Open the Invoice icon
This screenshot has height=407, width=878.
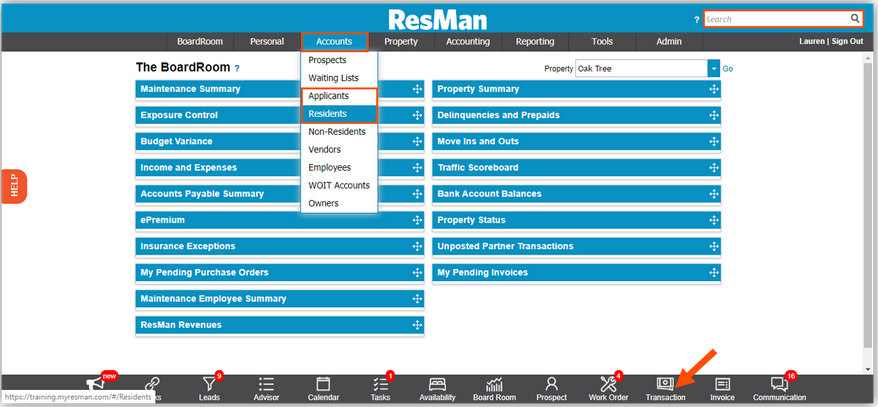tap(722, 383)
